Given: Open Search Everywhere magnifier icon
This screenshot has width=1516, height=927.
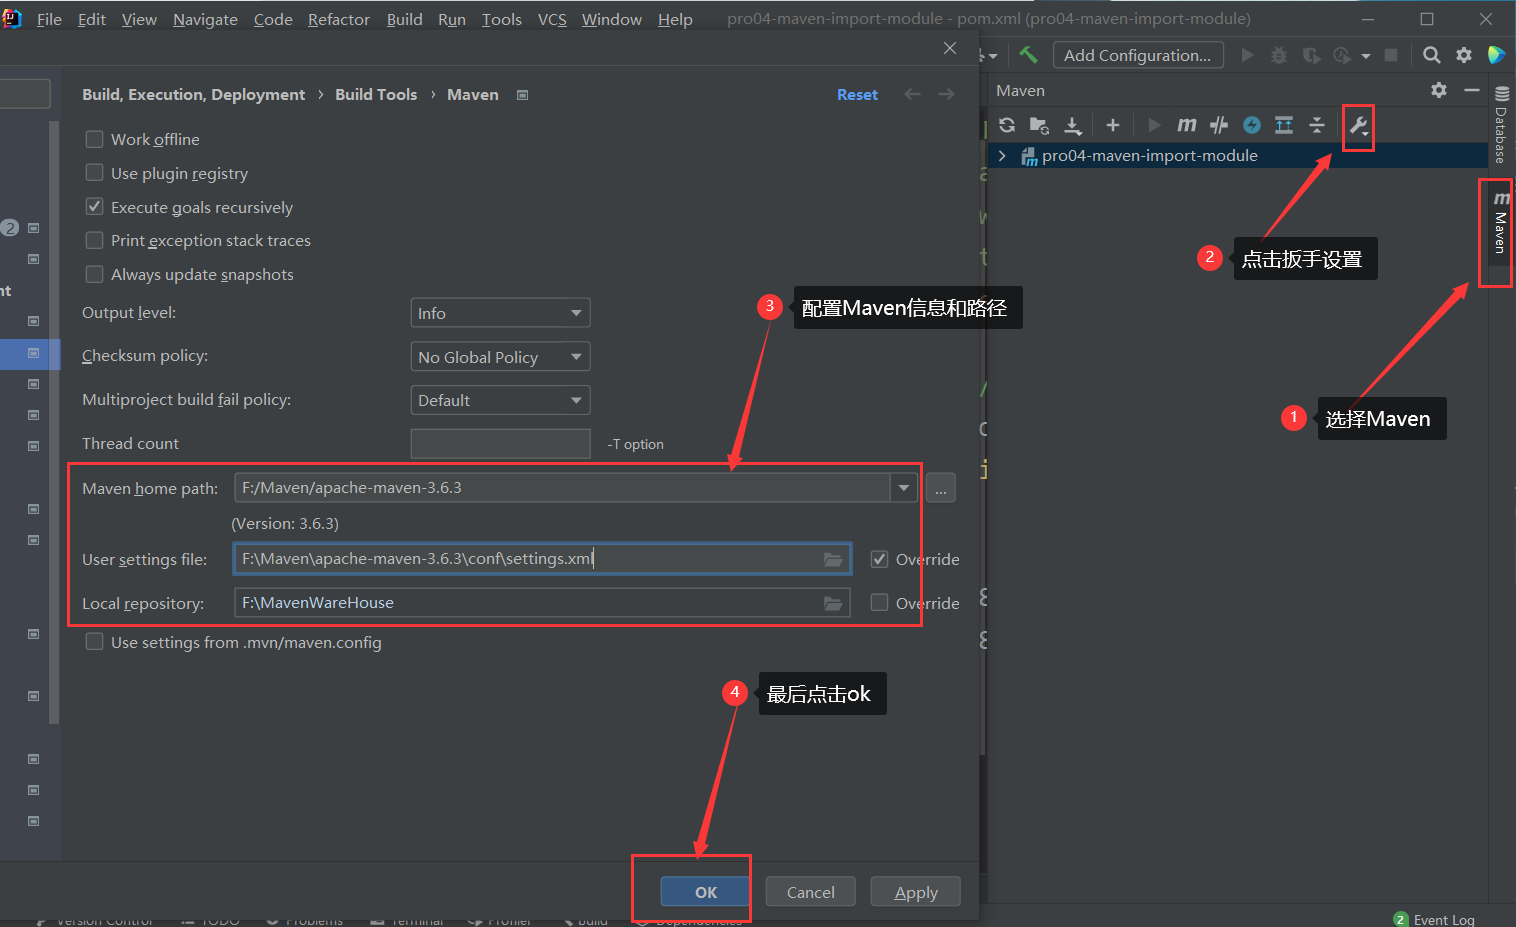Looking at the screenshot, I should click(1432, 55).
